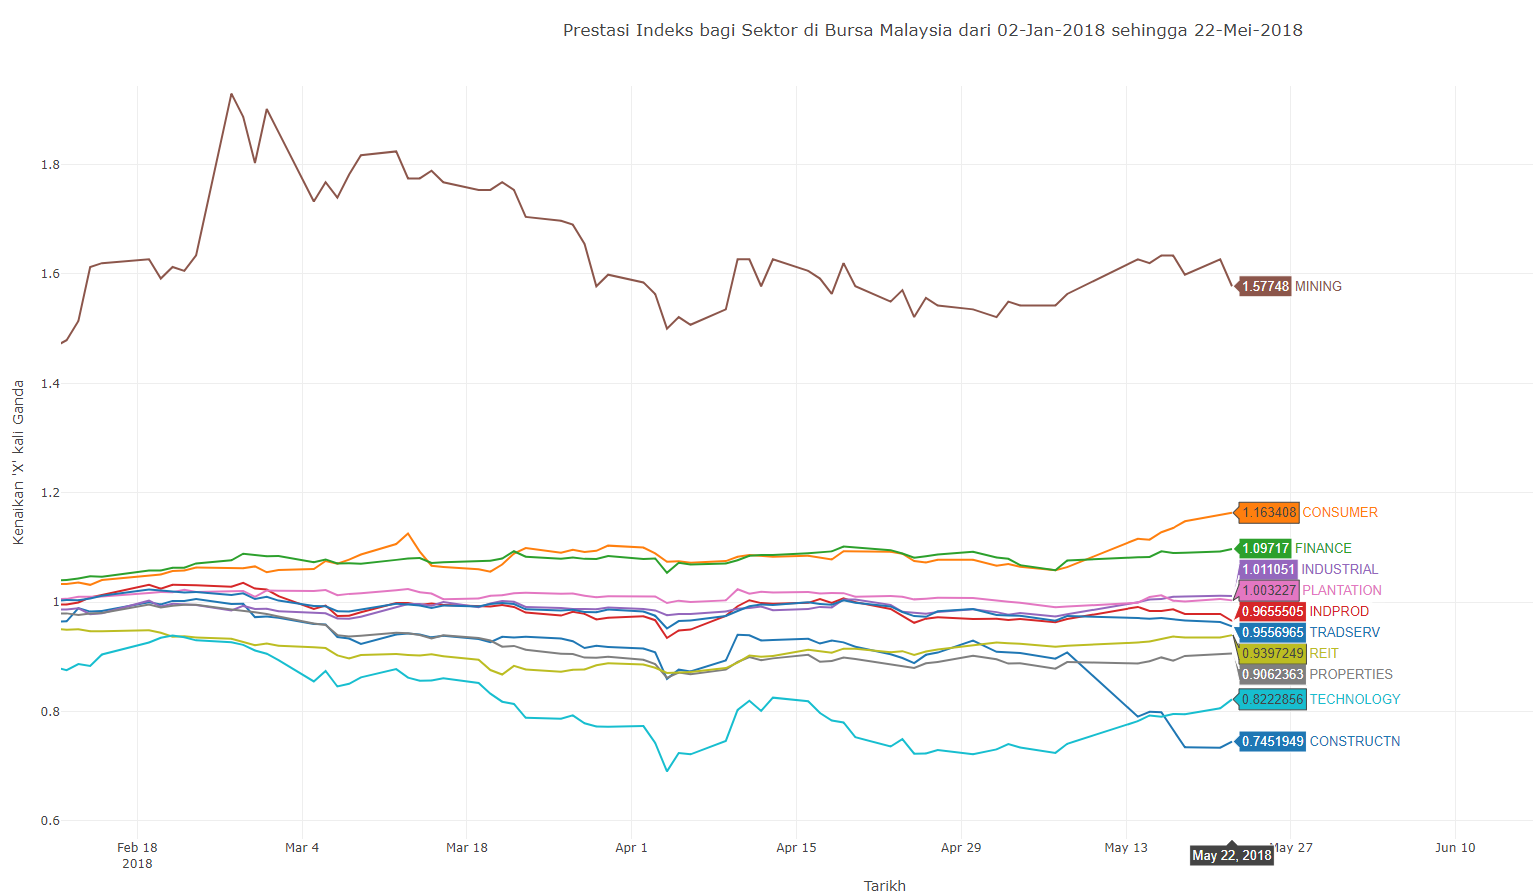This screenshot has height=891, width=1533.
Task: Click the chart title text
Action: 932,30
